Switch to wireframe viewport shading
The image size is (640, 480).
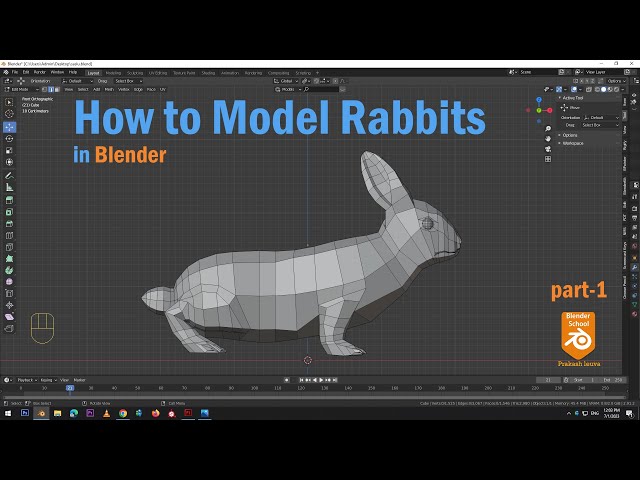(597, 89)
